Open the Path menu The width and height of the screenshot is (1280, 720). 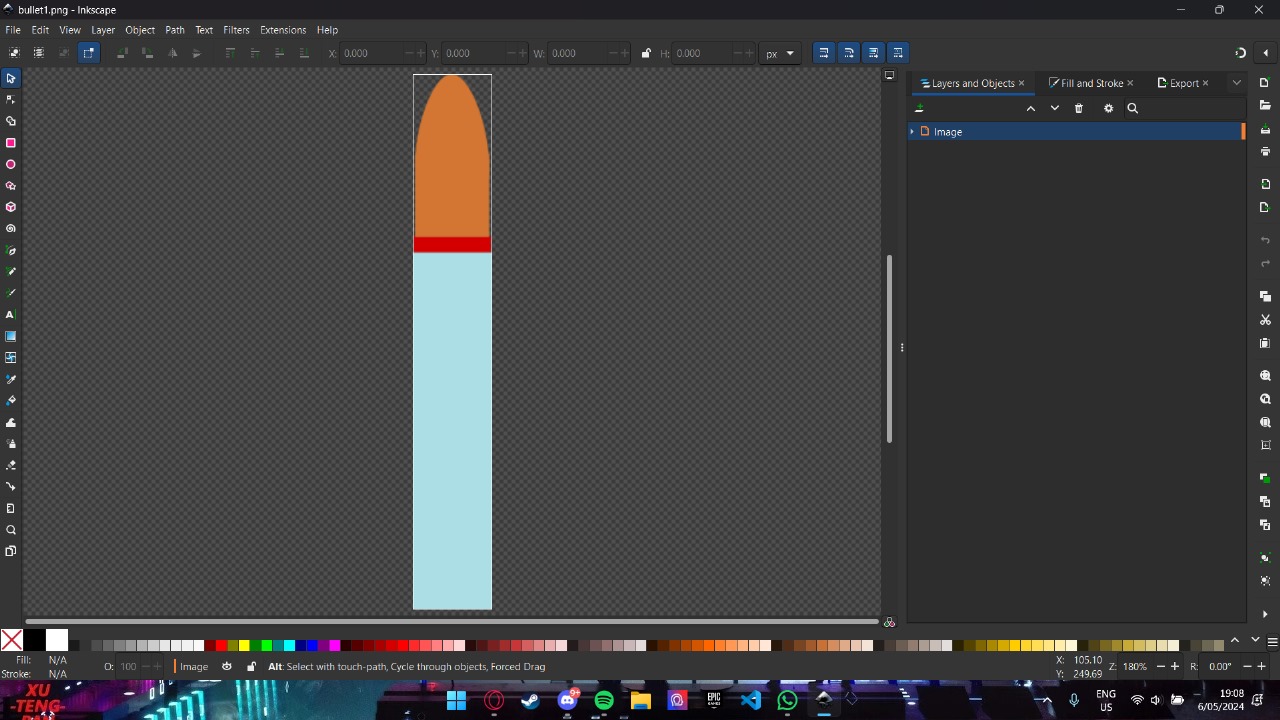175,30
